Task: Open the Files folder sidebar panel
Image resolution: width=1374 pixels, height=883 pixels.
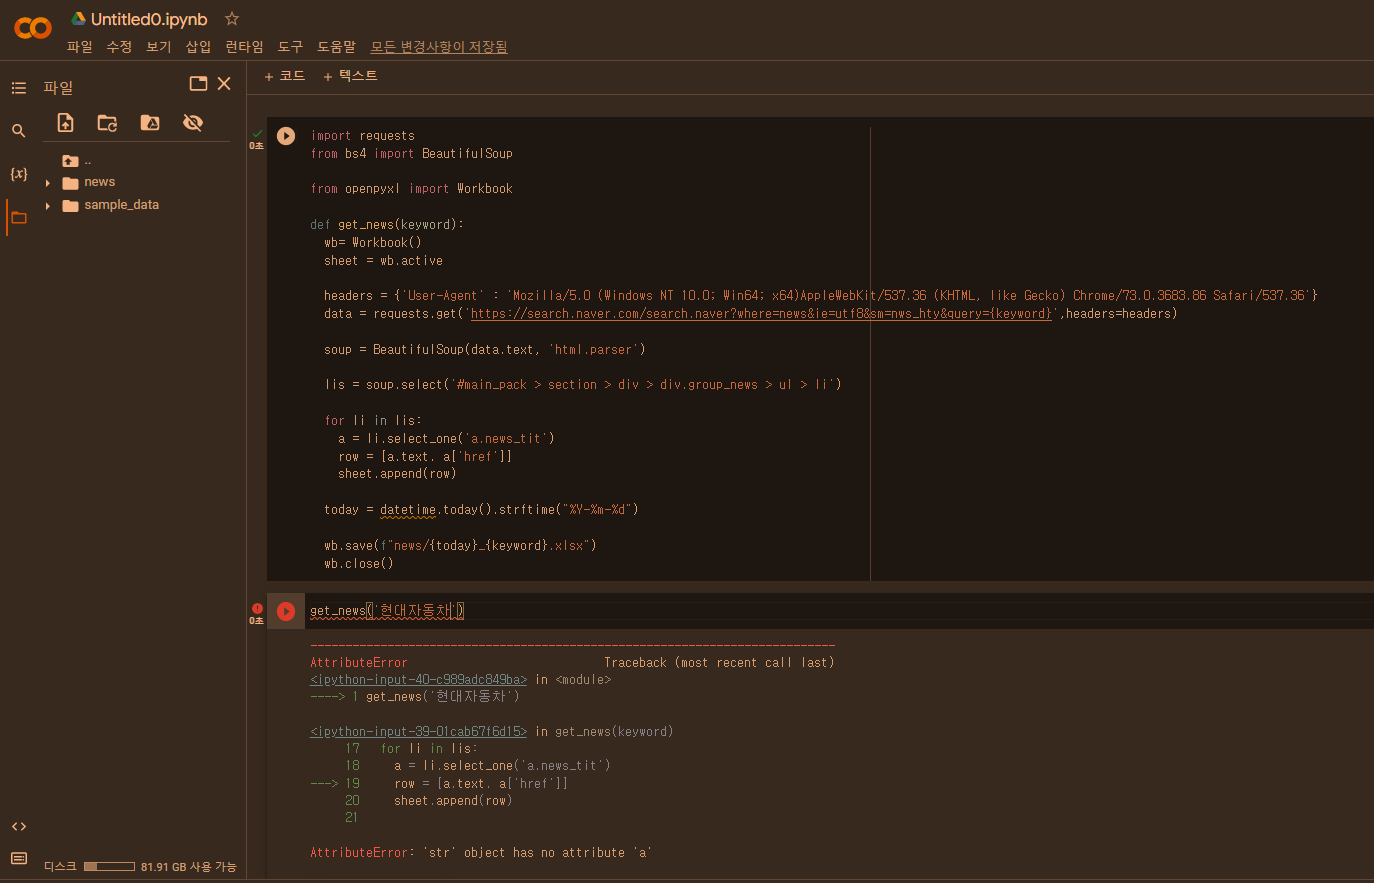Action: coord(18,217)
